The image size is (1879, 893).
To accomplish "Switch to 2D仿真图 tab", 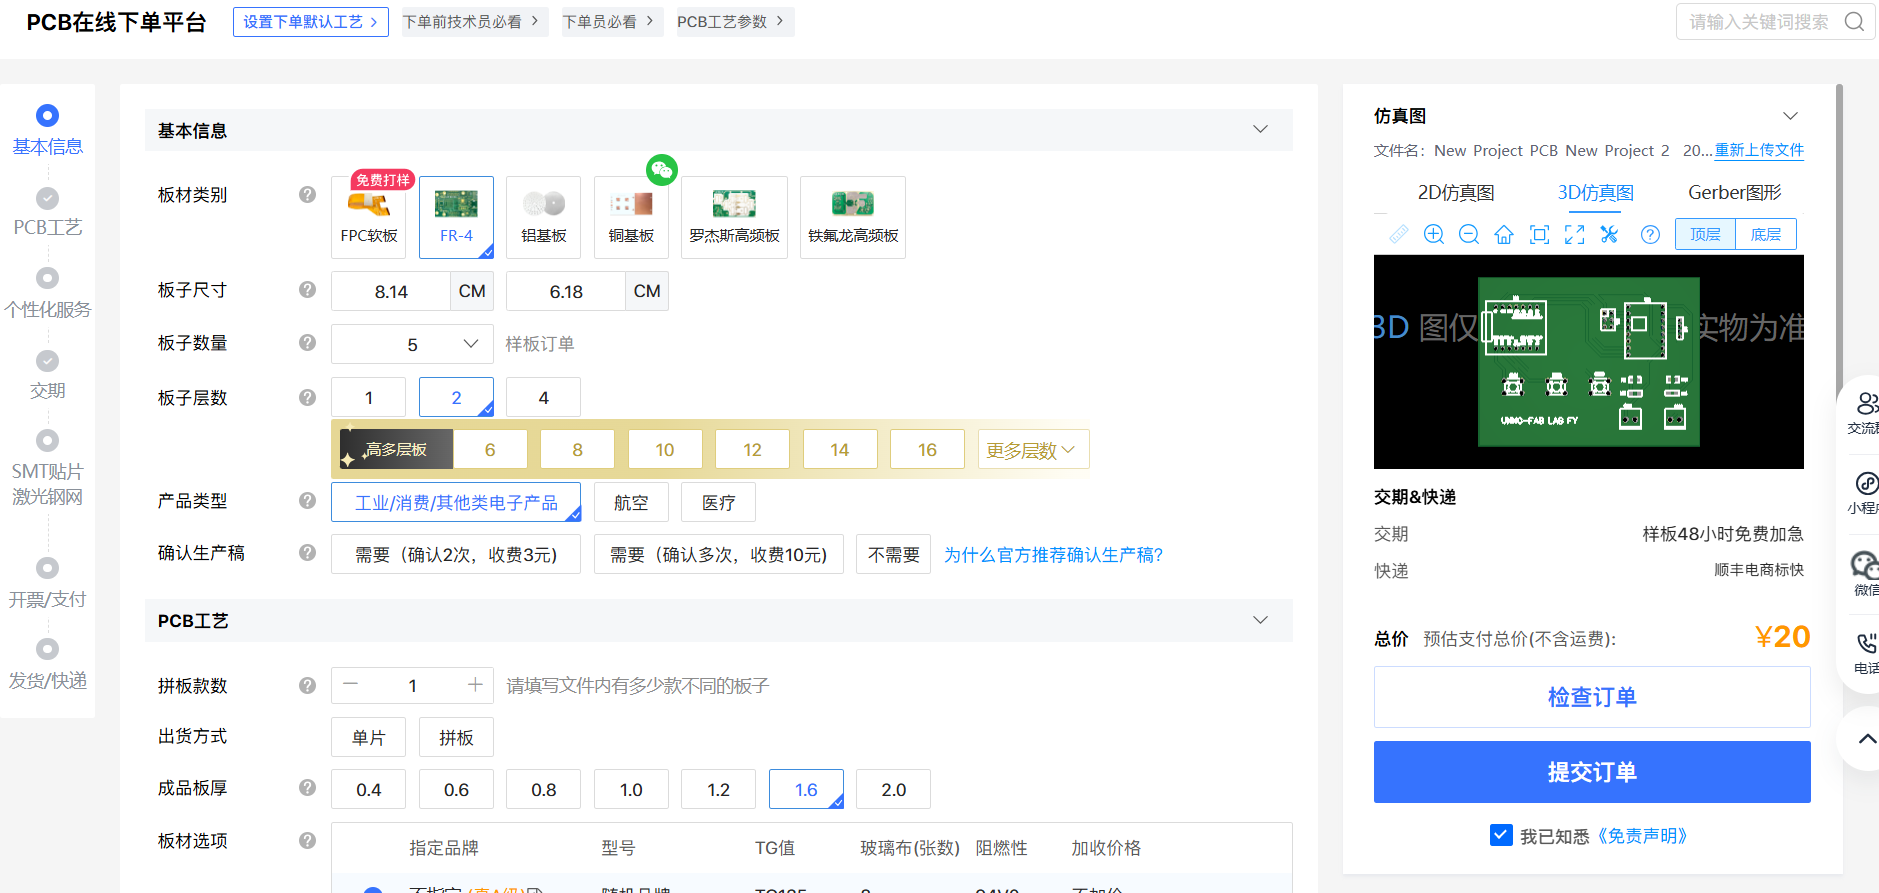I will 1456,192.
